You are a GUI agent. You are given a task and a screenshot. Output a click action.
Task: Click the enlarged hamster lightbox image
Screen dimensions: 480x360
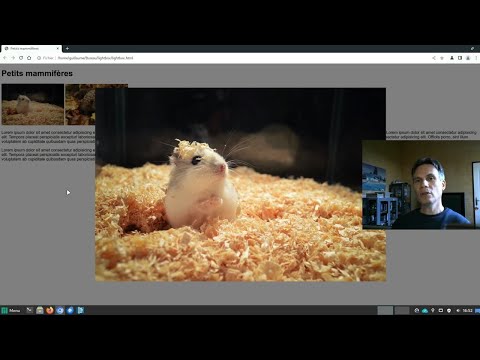click(x=241, y=185)
